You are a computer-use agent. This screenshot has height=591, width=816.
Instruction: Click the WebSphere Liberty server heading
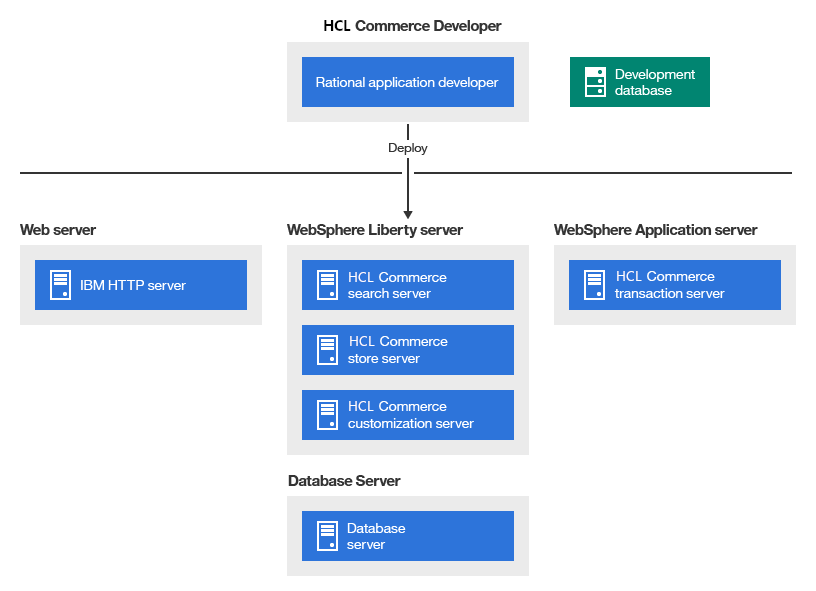375,229
